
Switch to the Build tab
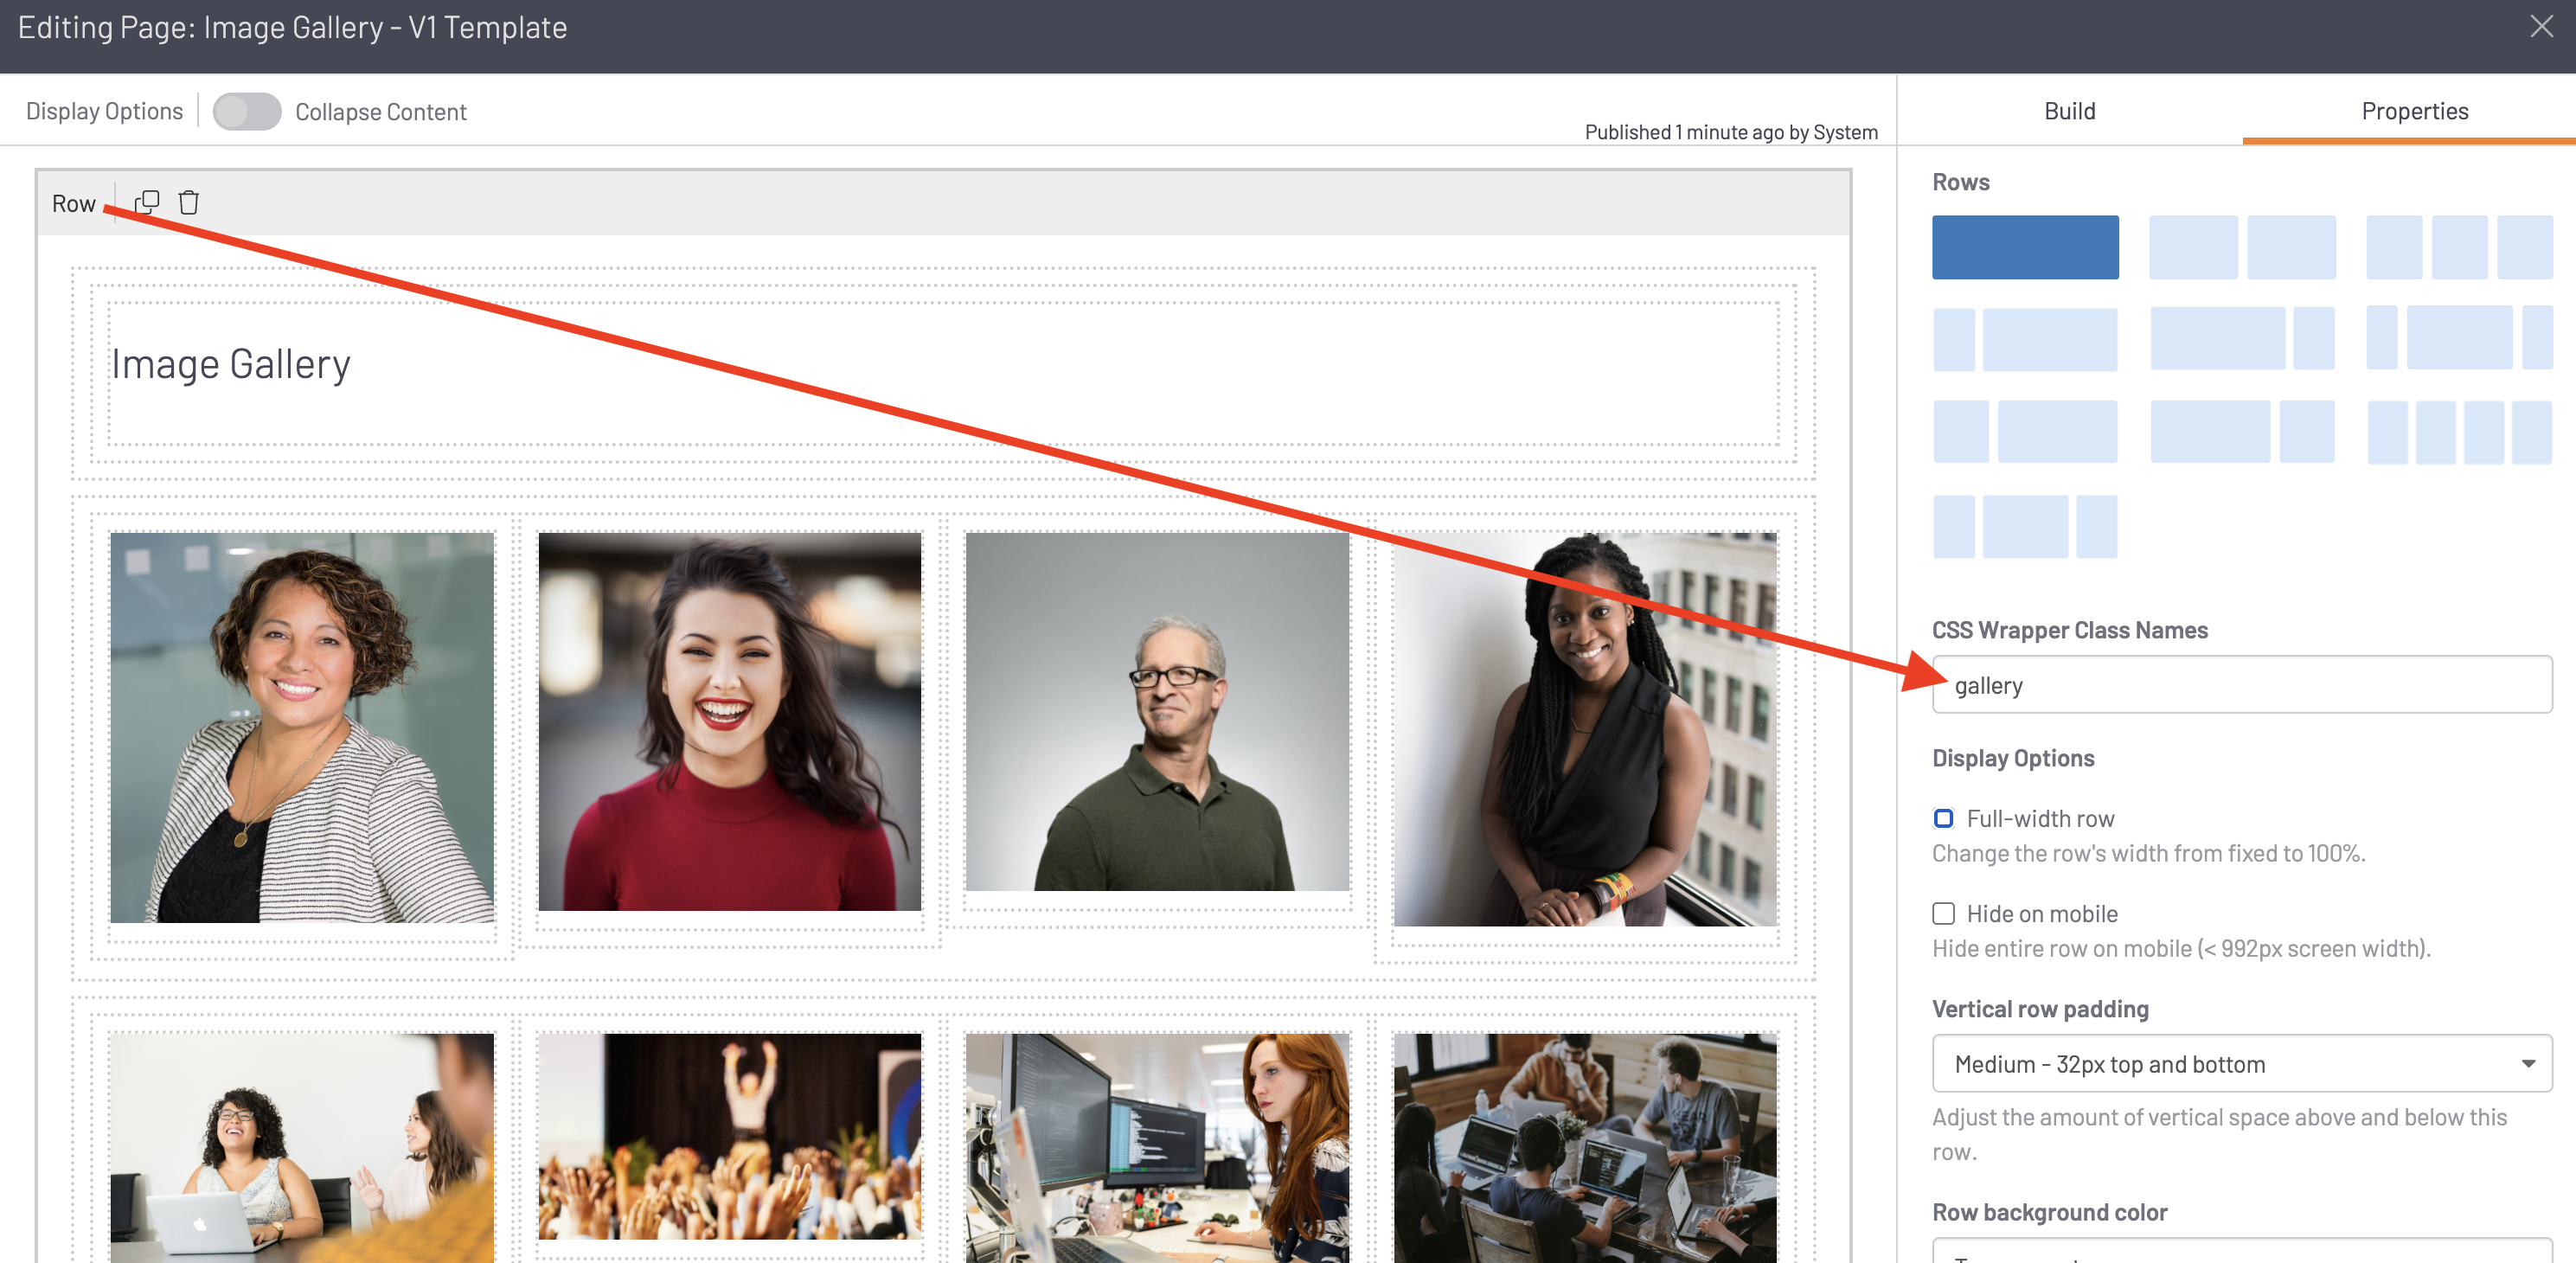pos(2069,111)
